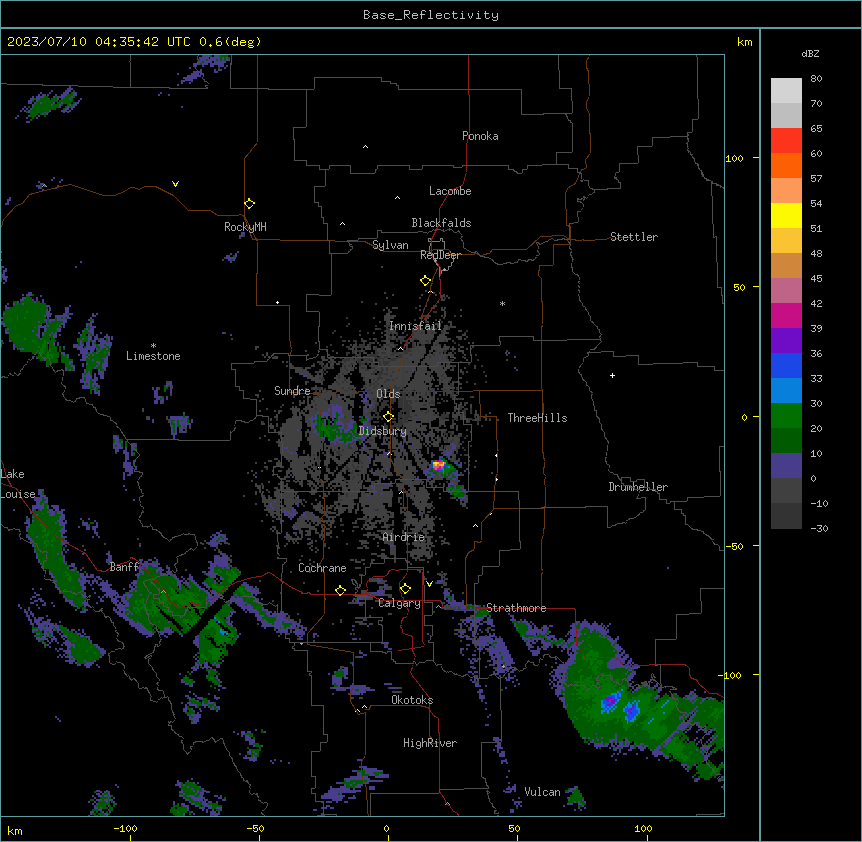
Task: Click the intense magenta storm cell east of Didsbury
Action: click(x=438, y=466)
